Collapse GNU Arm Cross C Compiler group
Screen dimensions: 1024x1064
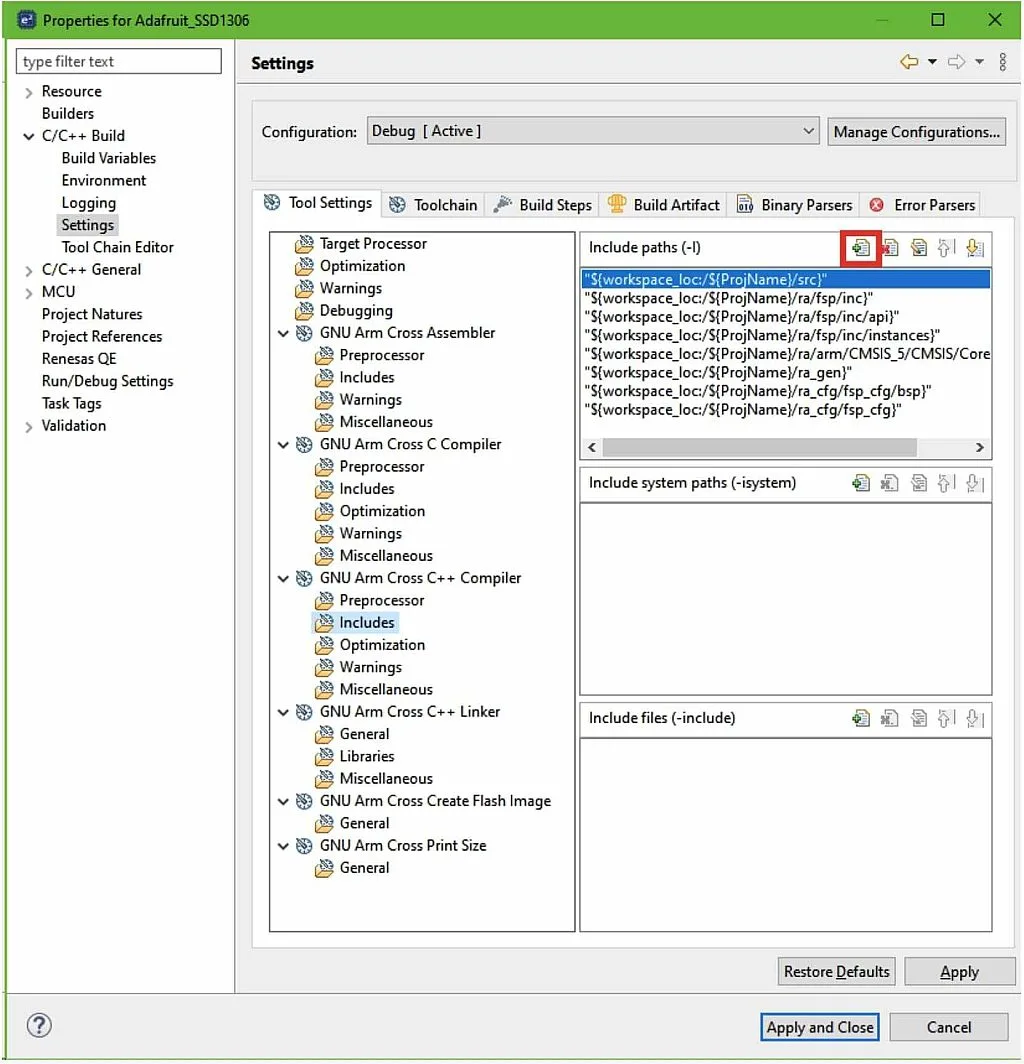(x=283, y=444)
